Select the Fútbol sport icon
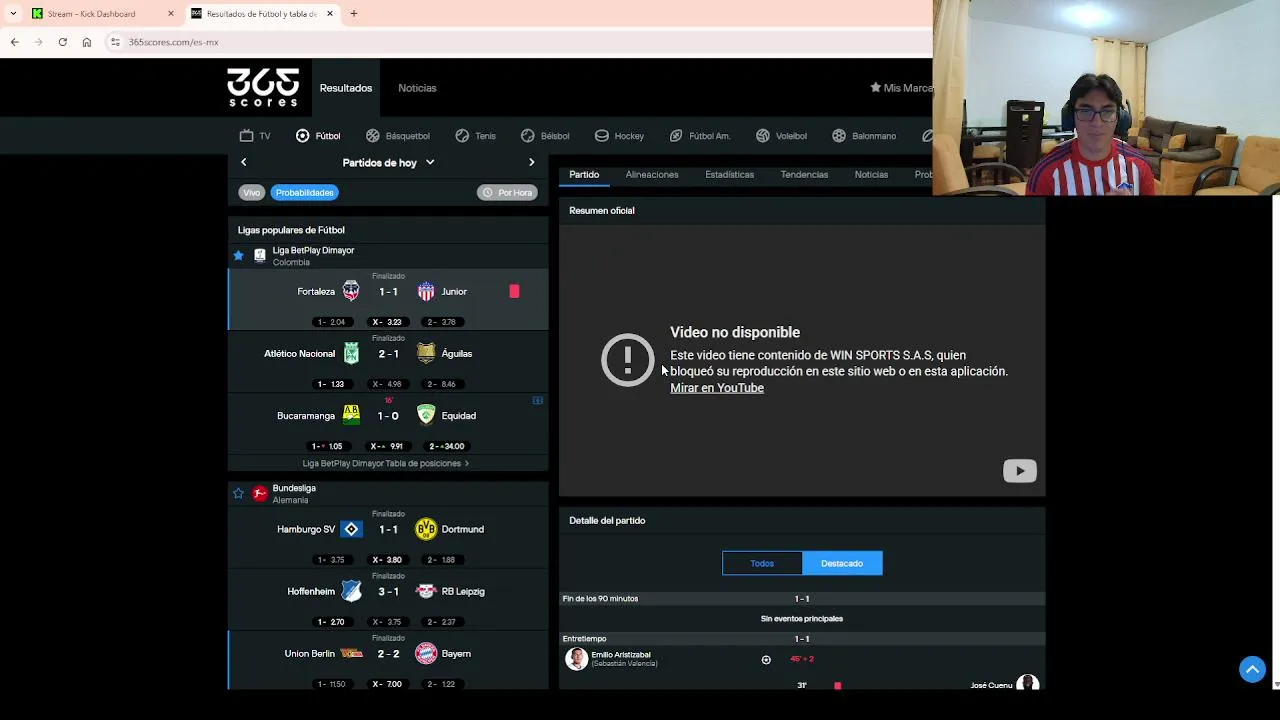The image size is (1280, 720). [302, 135]
